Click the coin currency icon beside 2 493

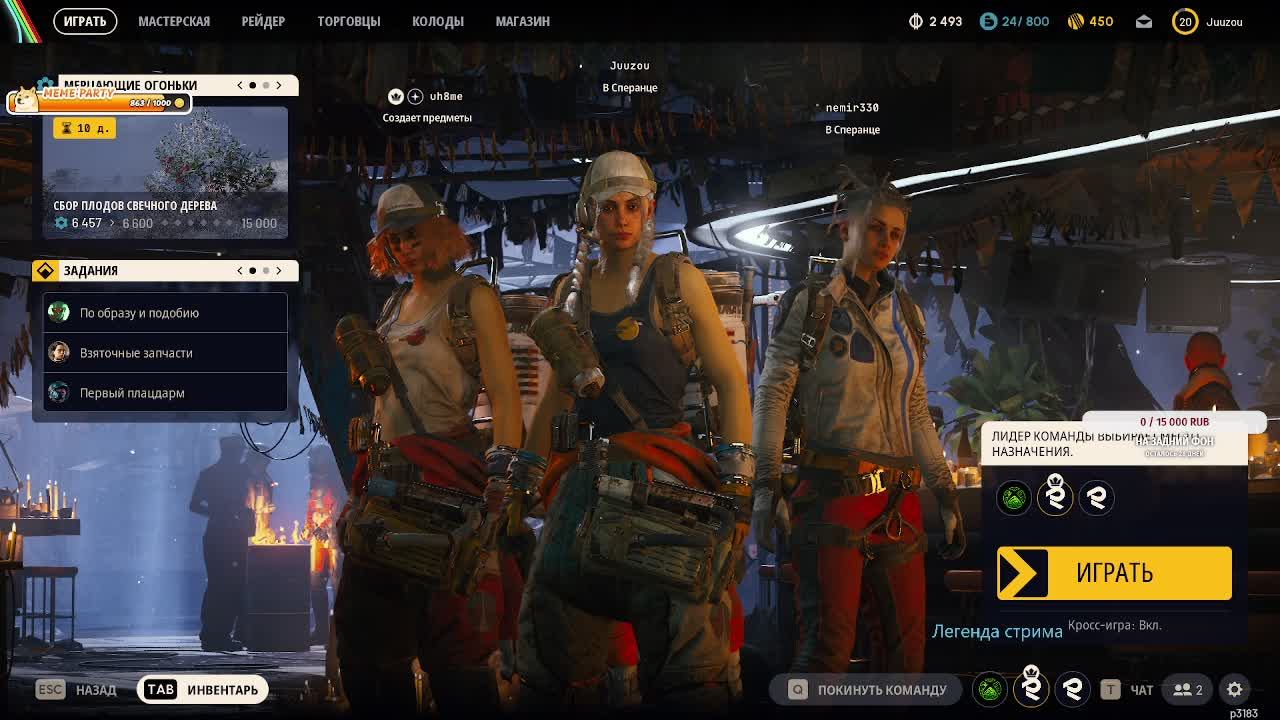click(x=915, y=21)
